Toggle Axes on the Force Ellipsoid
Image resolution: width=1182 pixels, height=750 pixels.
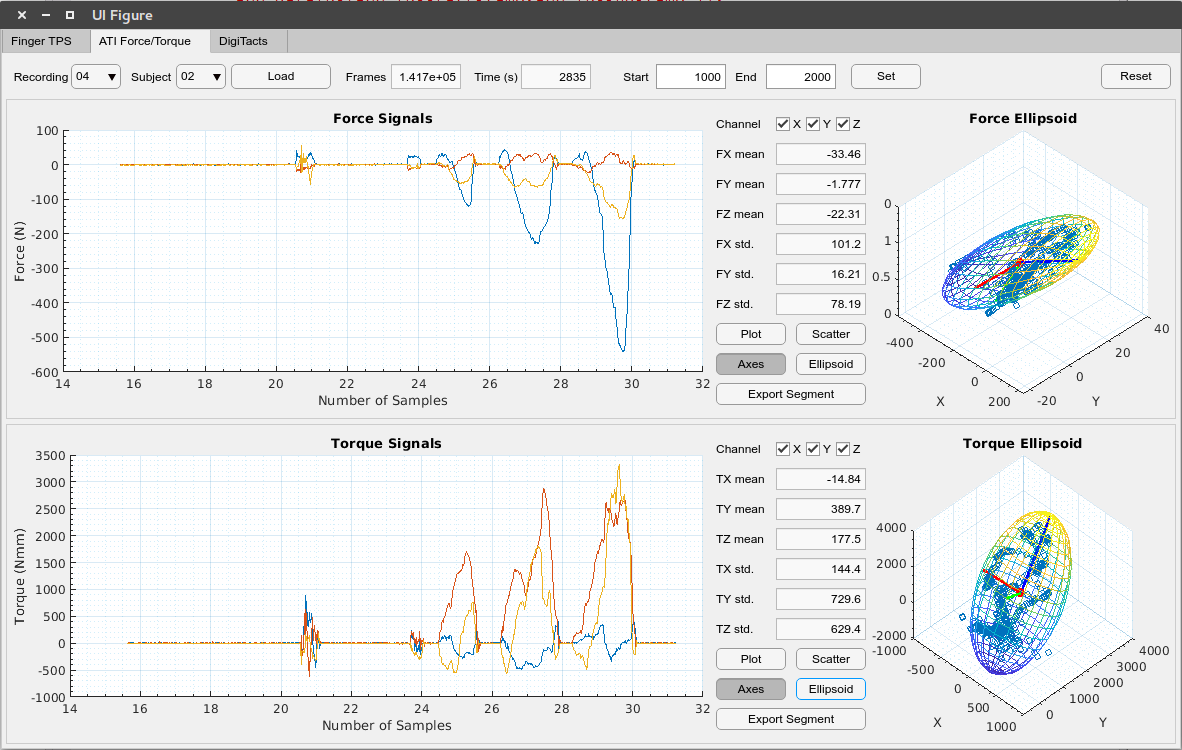point(750,363)
